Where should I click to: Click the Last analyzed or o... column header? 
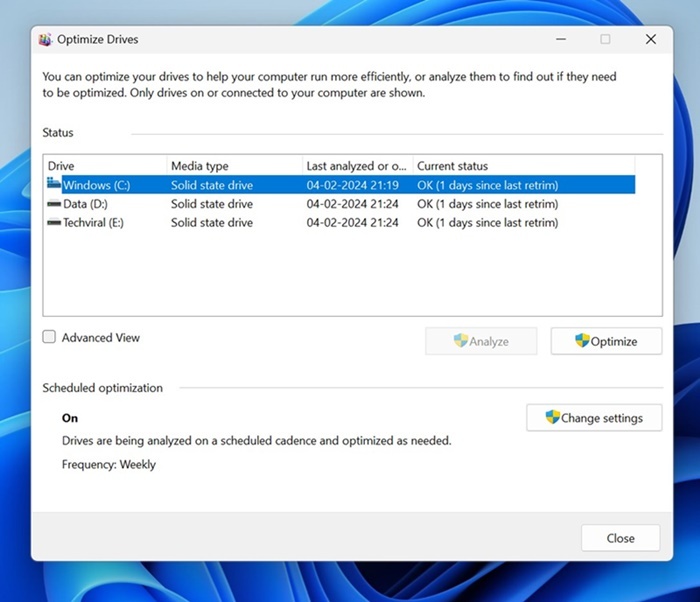pyautogui.click(x=358, y=166)
